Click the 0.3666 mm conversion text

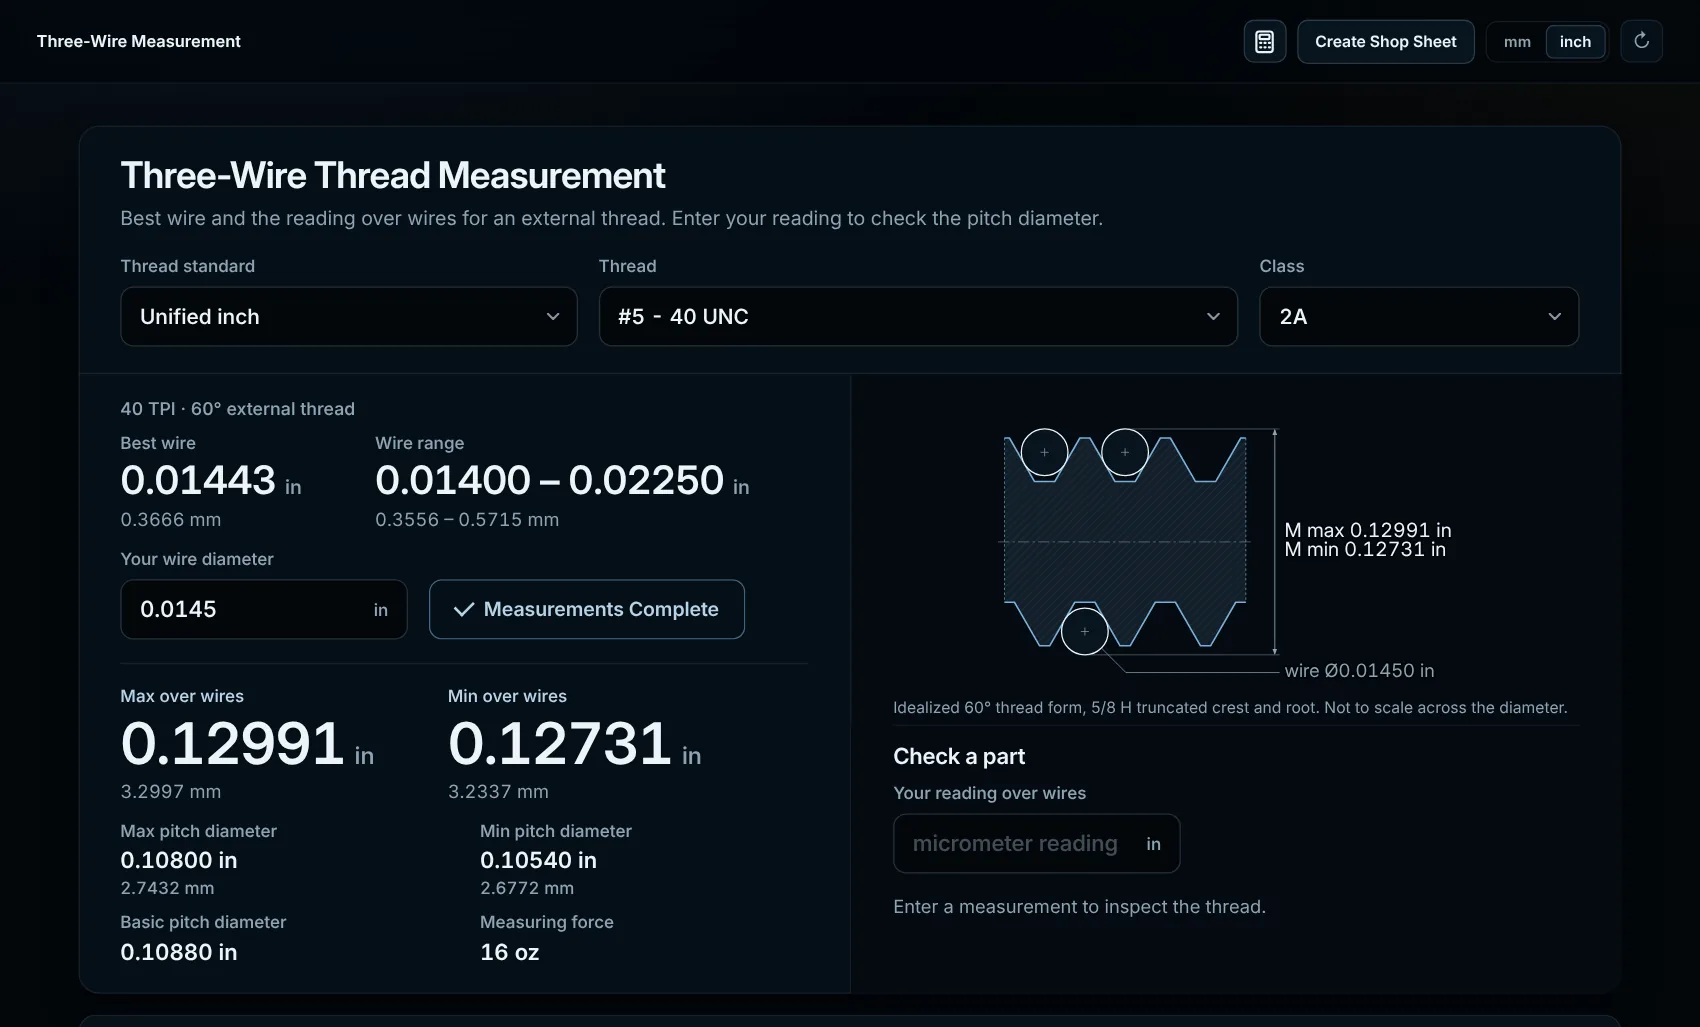pos(171,519)
